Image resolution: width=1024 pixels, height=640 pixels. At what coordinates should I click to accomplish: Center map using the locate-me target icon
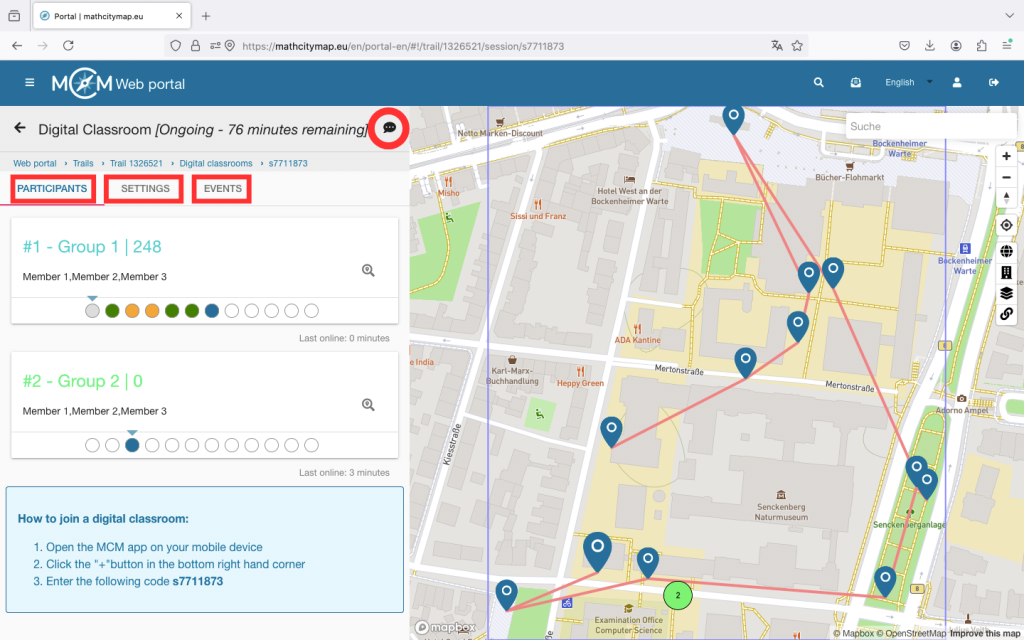coord(1006,225)
